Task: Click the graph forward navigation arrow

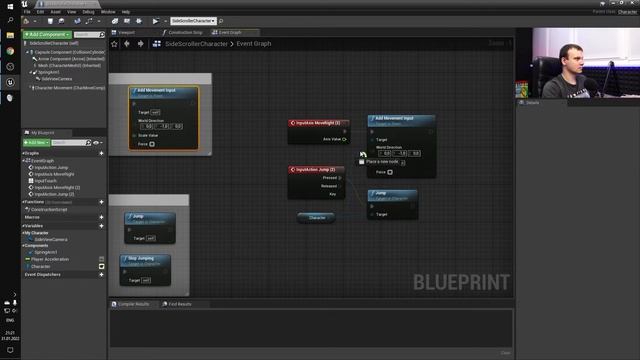Action: 140,44
